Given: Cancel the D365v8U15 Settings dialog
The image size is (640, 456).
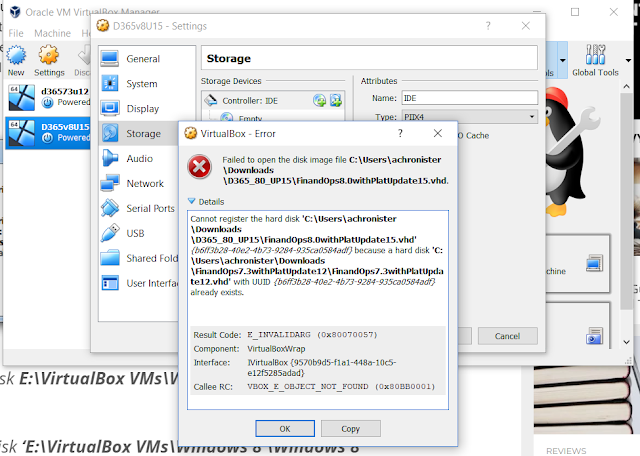Looking at the screenshot, I should (507, 336).
